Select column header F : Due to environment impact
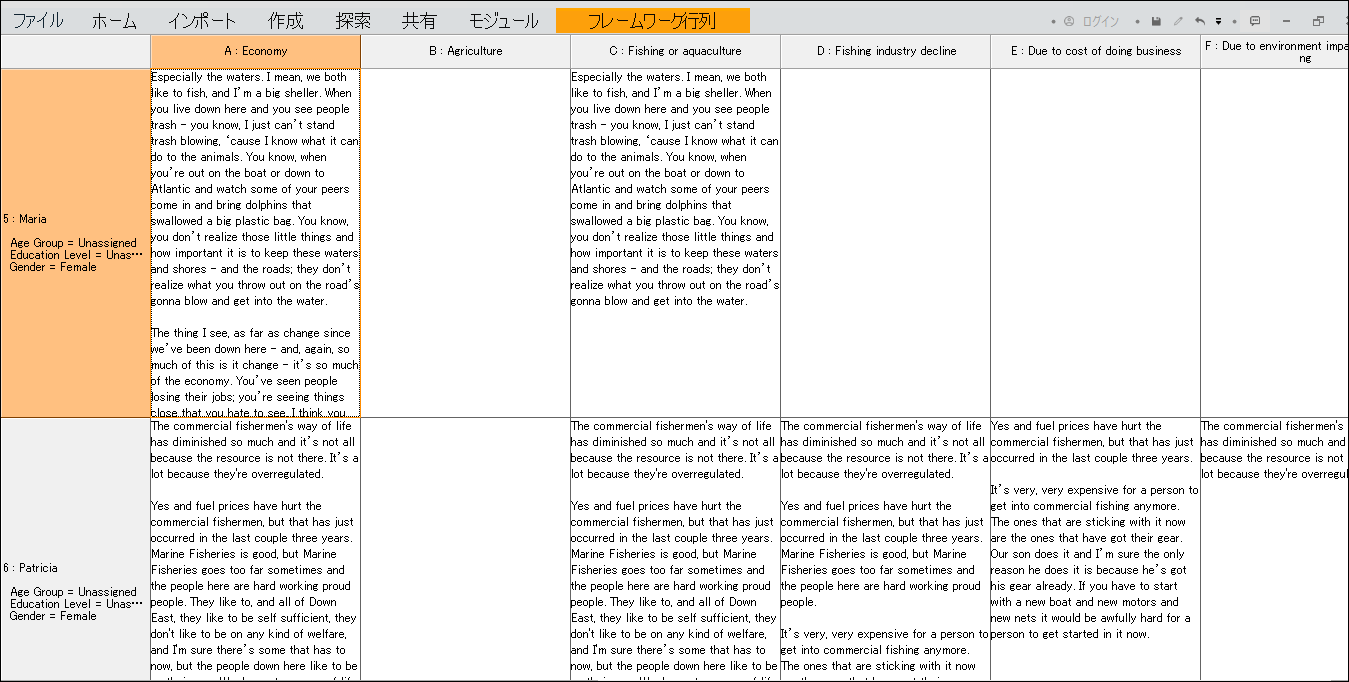 [x=1275, y=51]
